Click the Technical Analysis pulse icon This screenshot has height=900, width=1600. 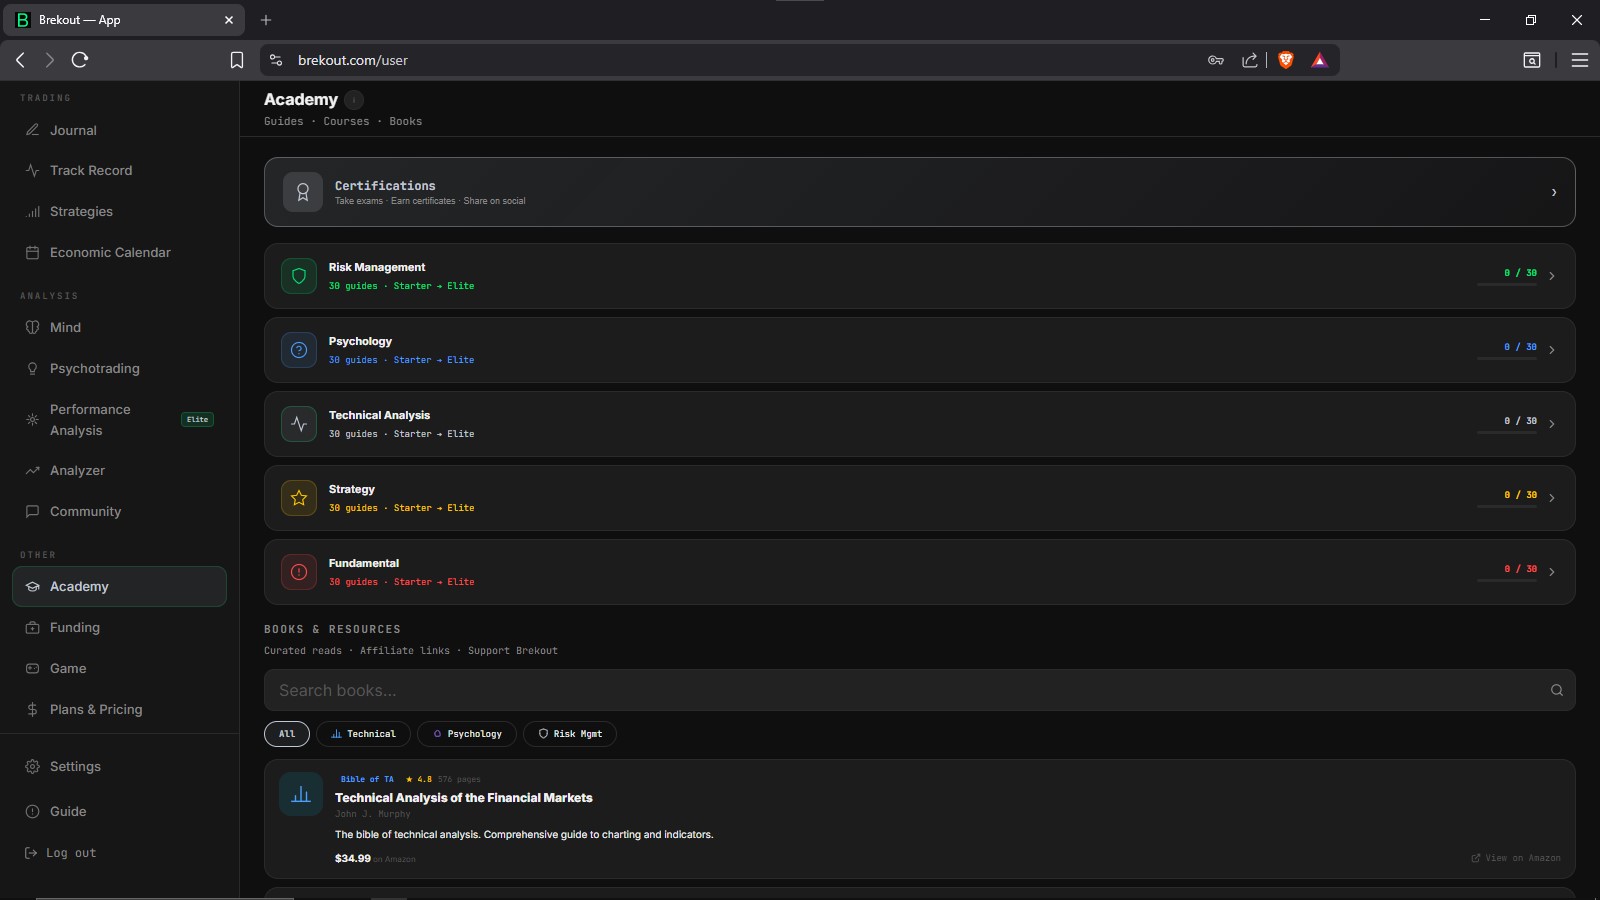click(x=298, y=424)
